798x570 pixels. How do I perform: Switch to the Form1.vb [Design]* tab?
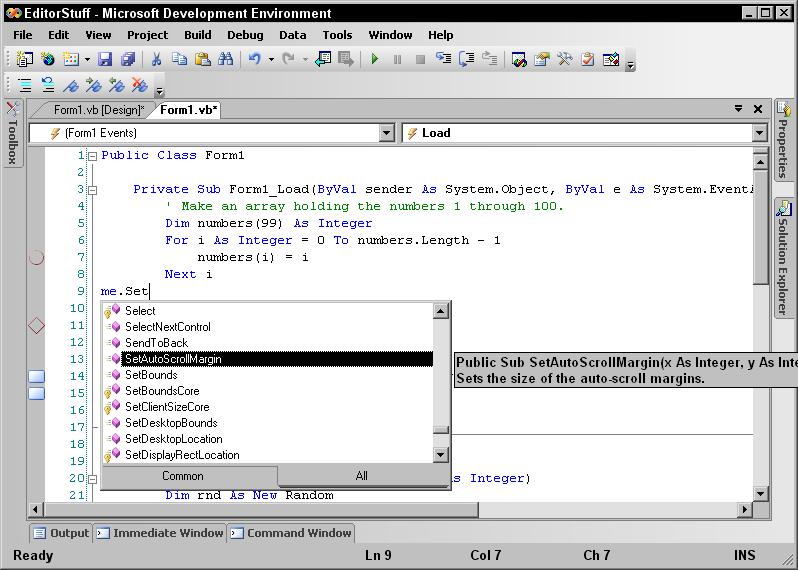point(99,110)
